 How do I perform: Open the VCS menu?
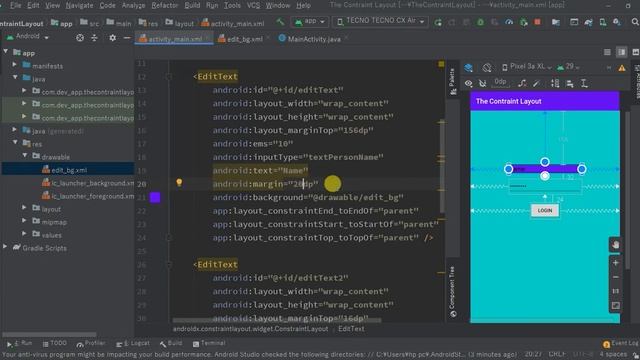(x=253, y=6)
